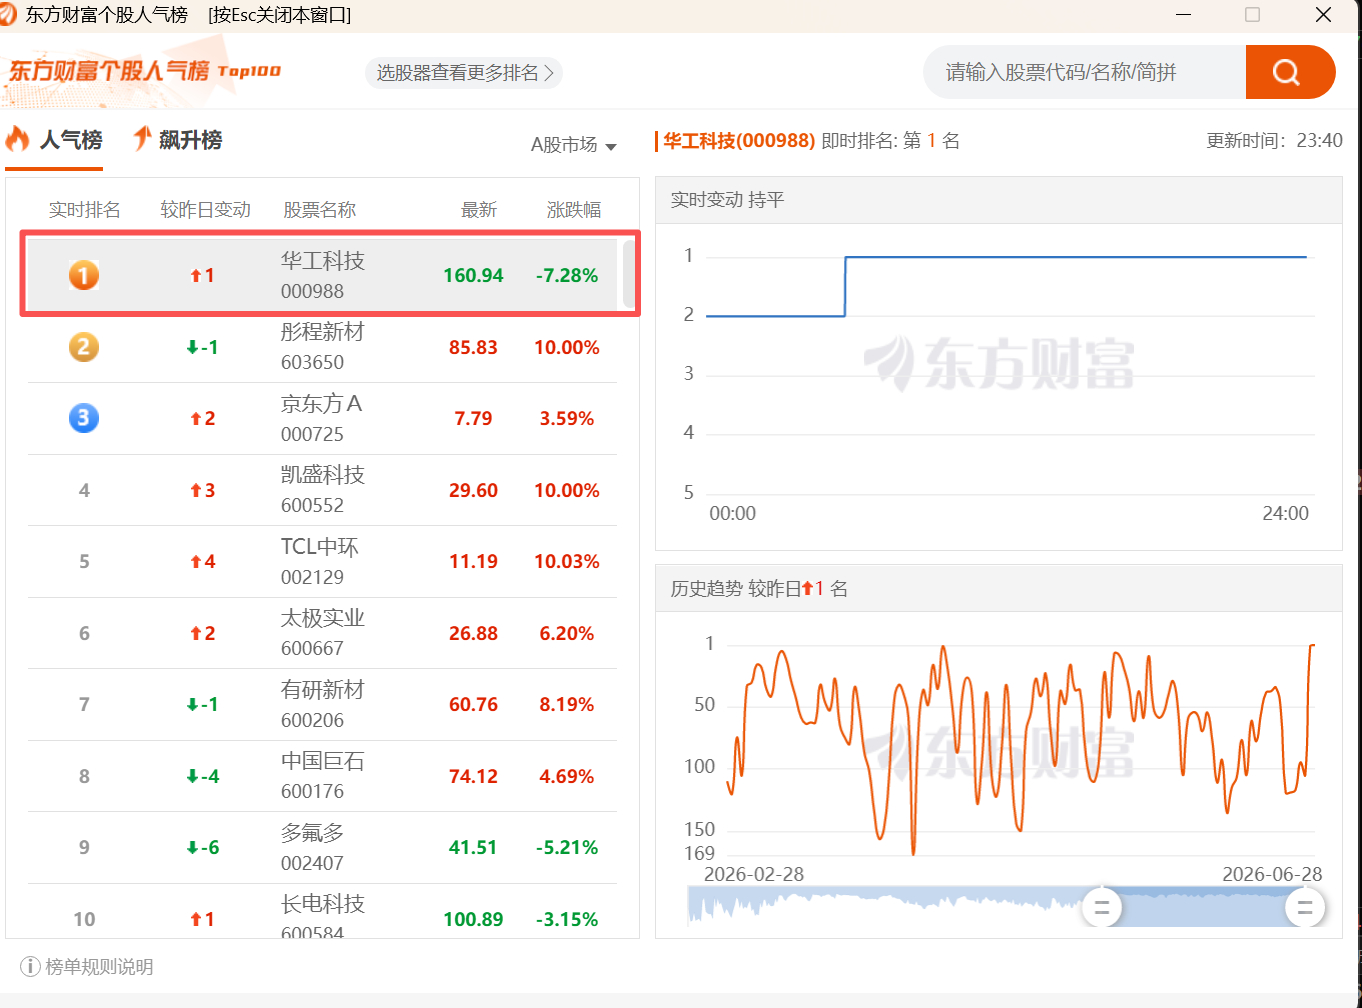Select the 长电科技 row
Screen dimensions: 1362x1008
tap(322, 912)
